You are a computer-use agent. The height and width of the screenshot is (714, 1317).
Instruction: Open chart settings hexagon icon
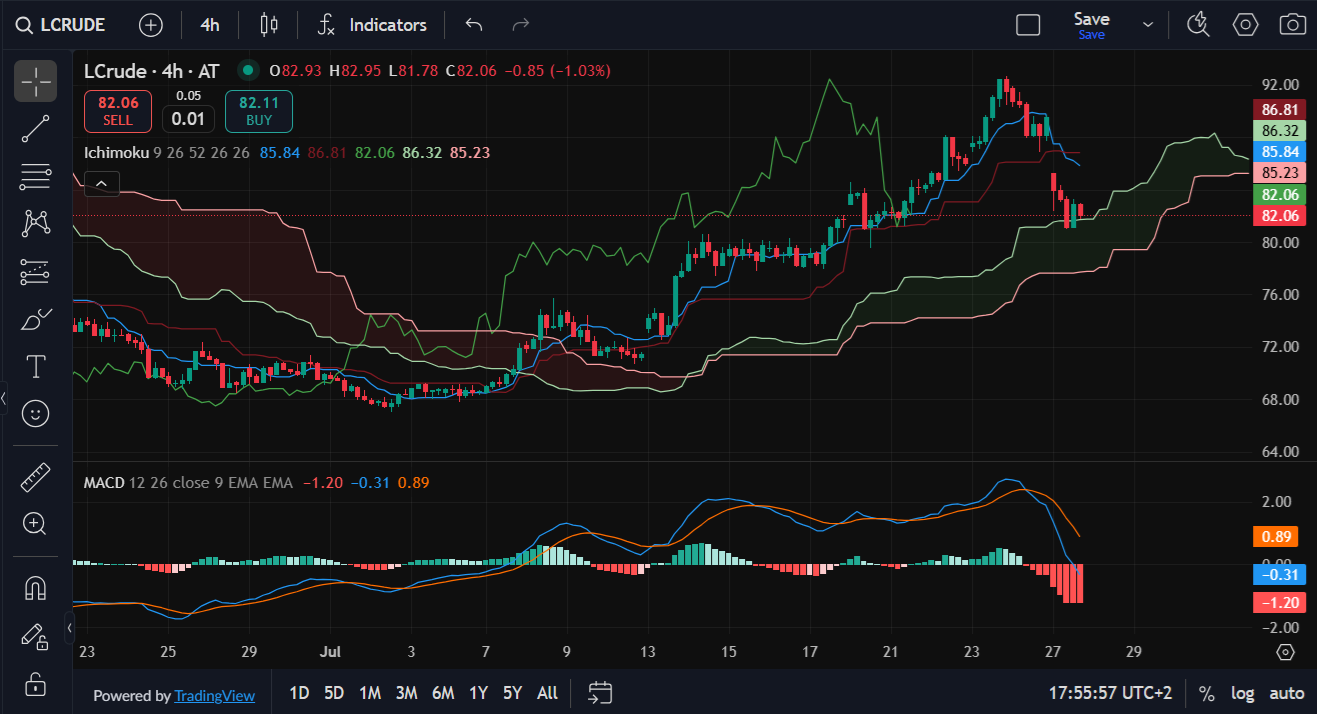pyautogui.click(x=1245, y=25)
